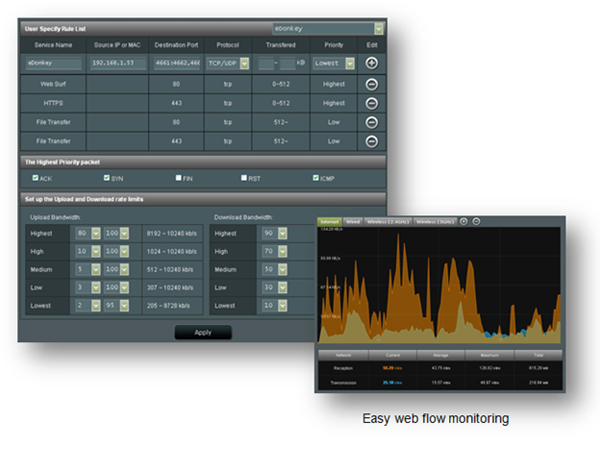Remove the File Transfer port 80 rule

click(x=372, y=121)
